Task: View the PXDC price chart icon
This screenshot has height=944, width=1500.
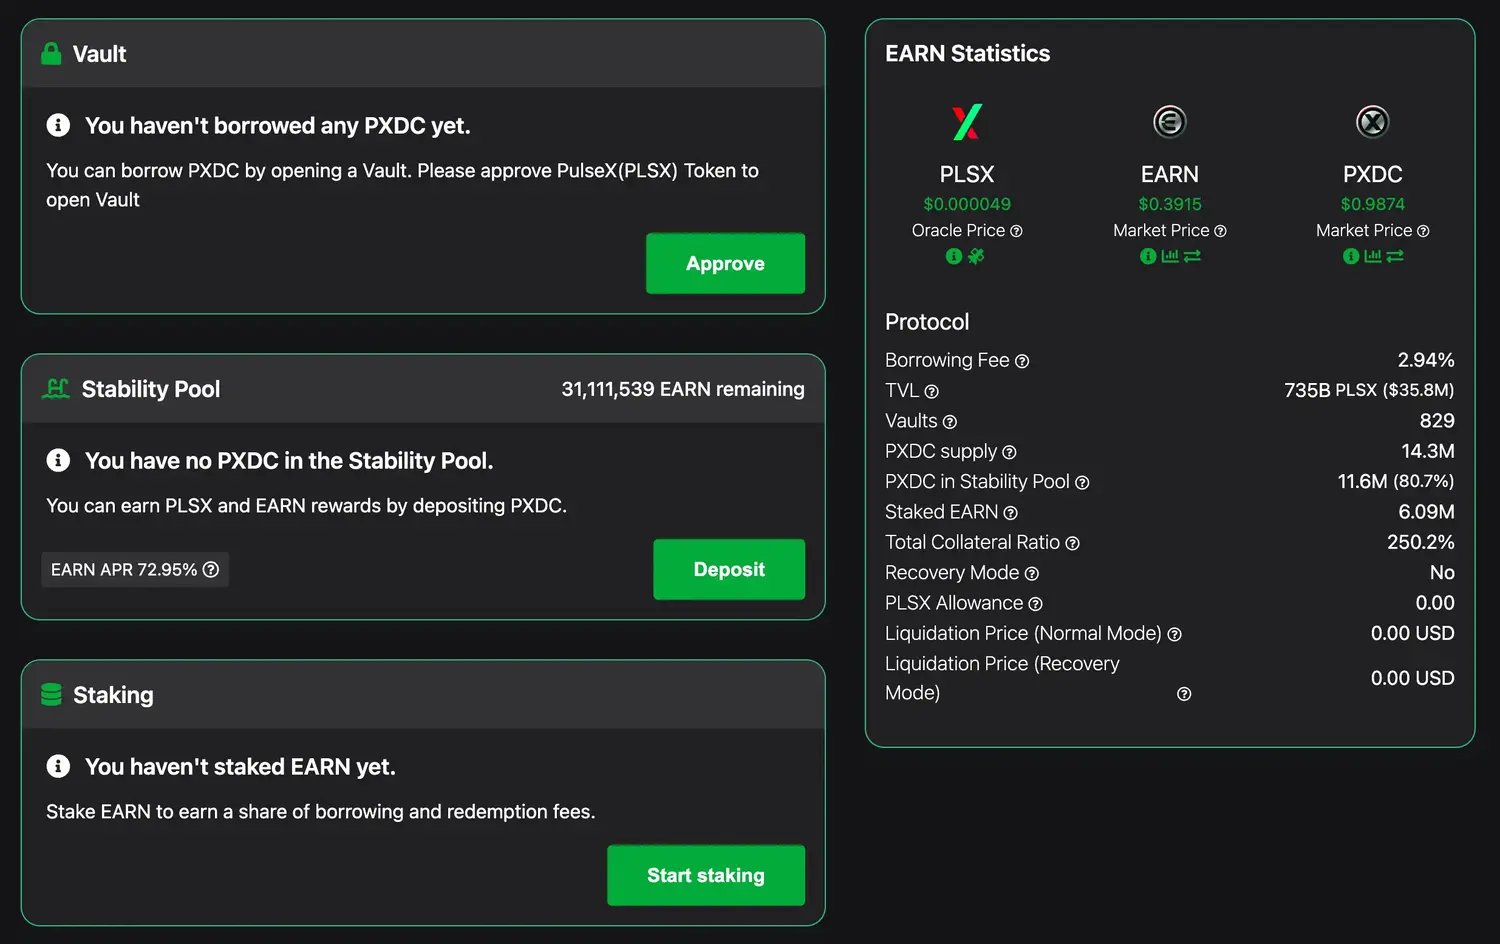Action: (1372, 256)
